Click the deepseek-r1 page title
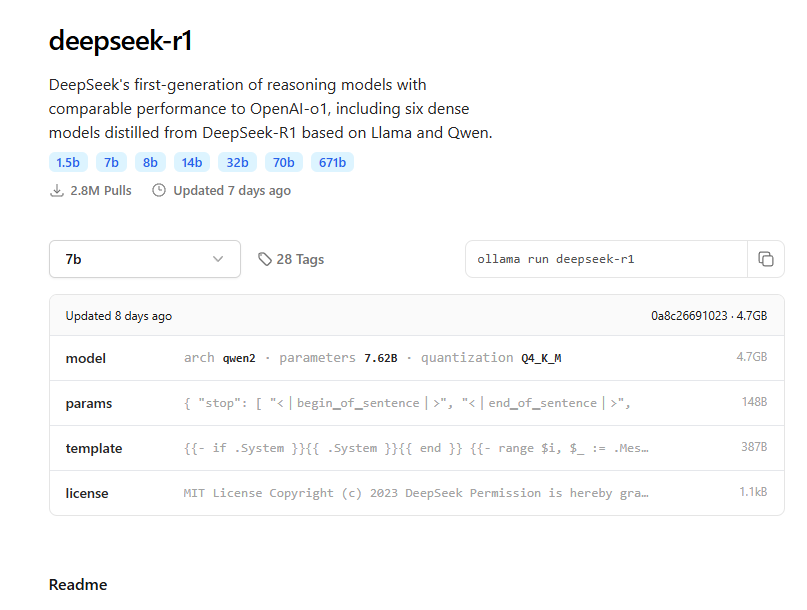 click(123, 41)
